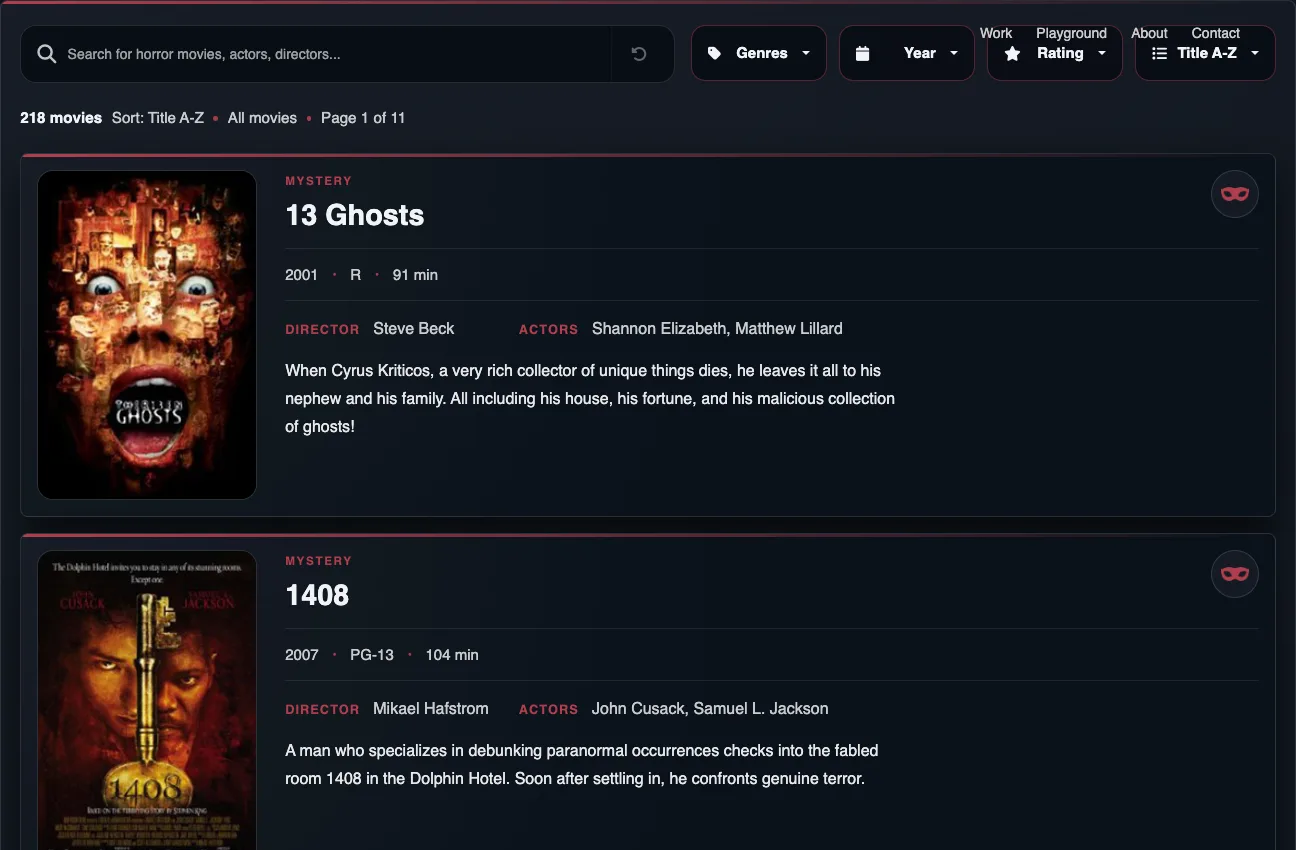Open the 13 Ghosts movie title
Screen dimensions: 1296x850
tap(355, 215)
